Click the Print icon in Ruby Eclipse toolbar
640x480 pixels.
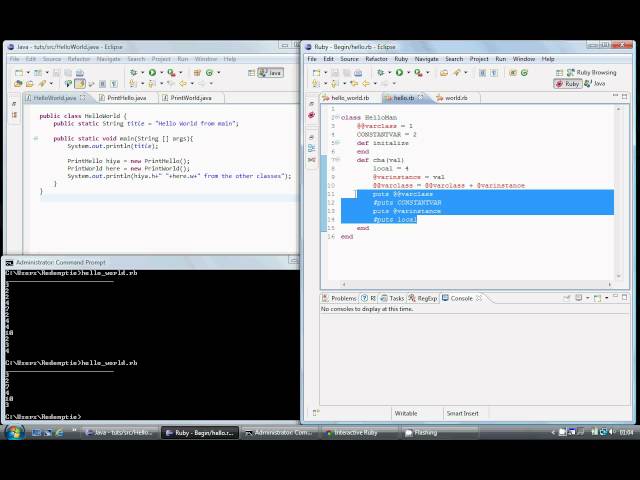tap(358, 73)
